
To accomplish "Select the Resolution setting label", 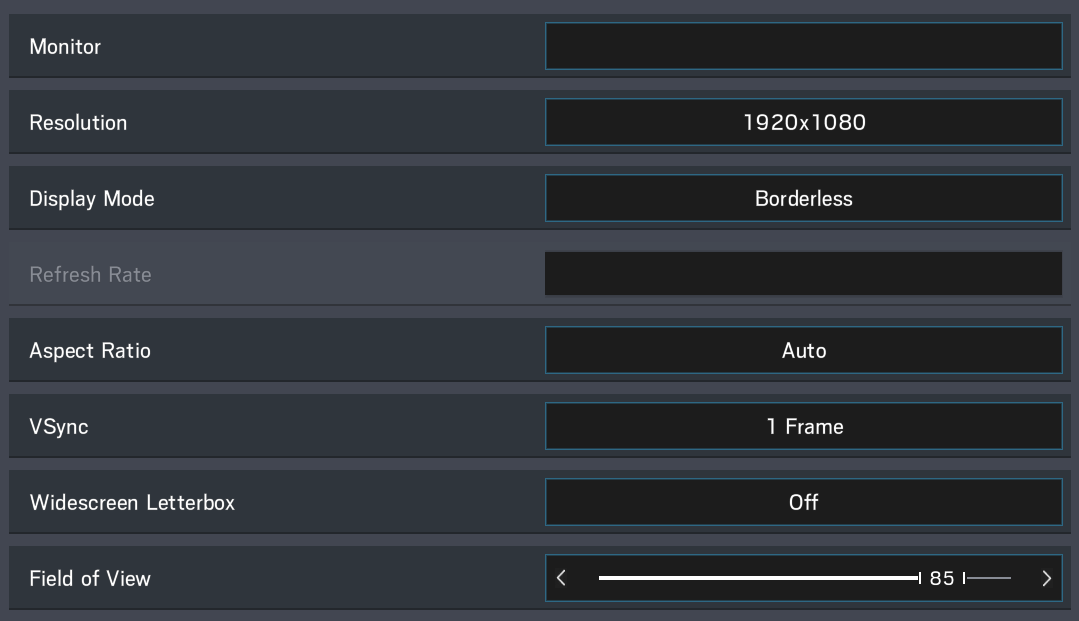I will point(78,123).
